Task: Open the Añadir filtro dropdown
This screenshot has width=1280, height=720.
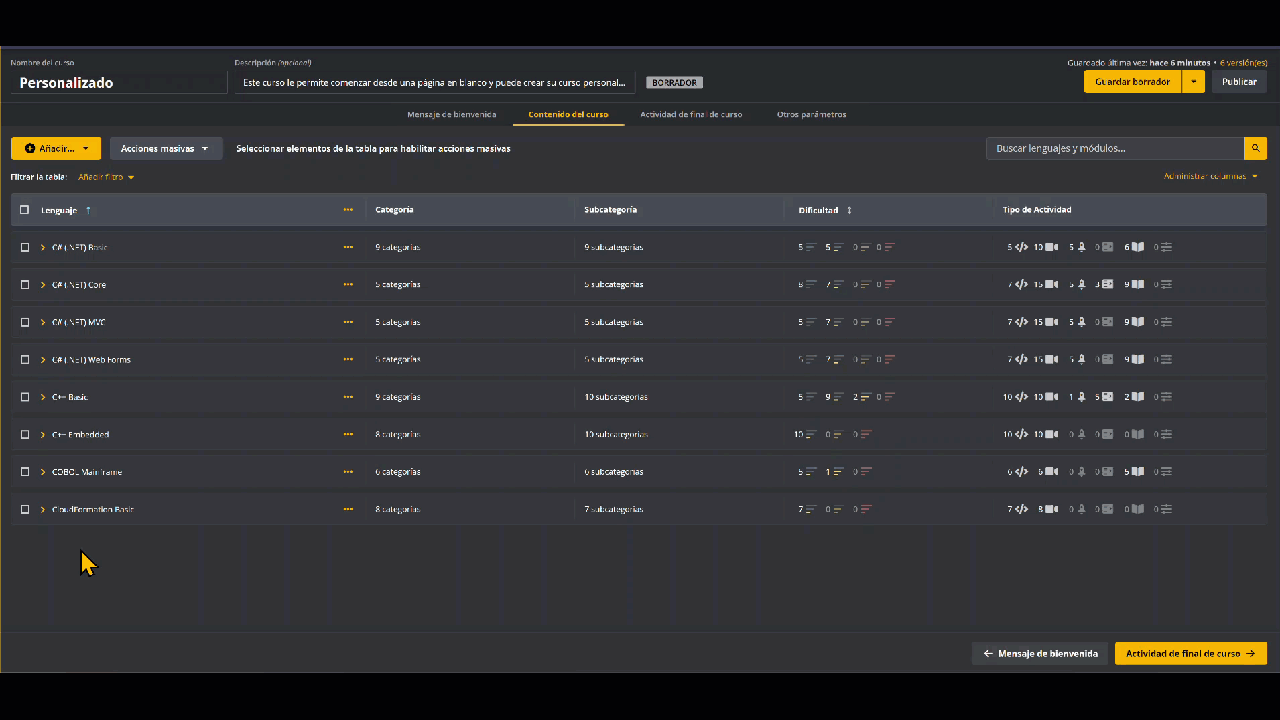Action: pos(106,177)
